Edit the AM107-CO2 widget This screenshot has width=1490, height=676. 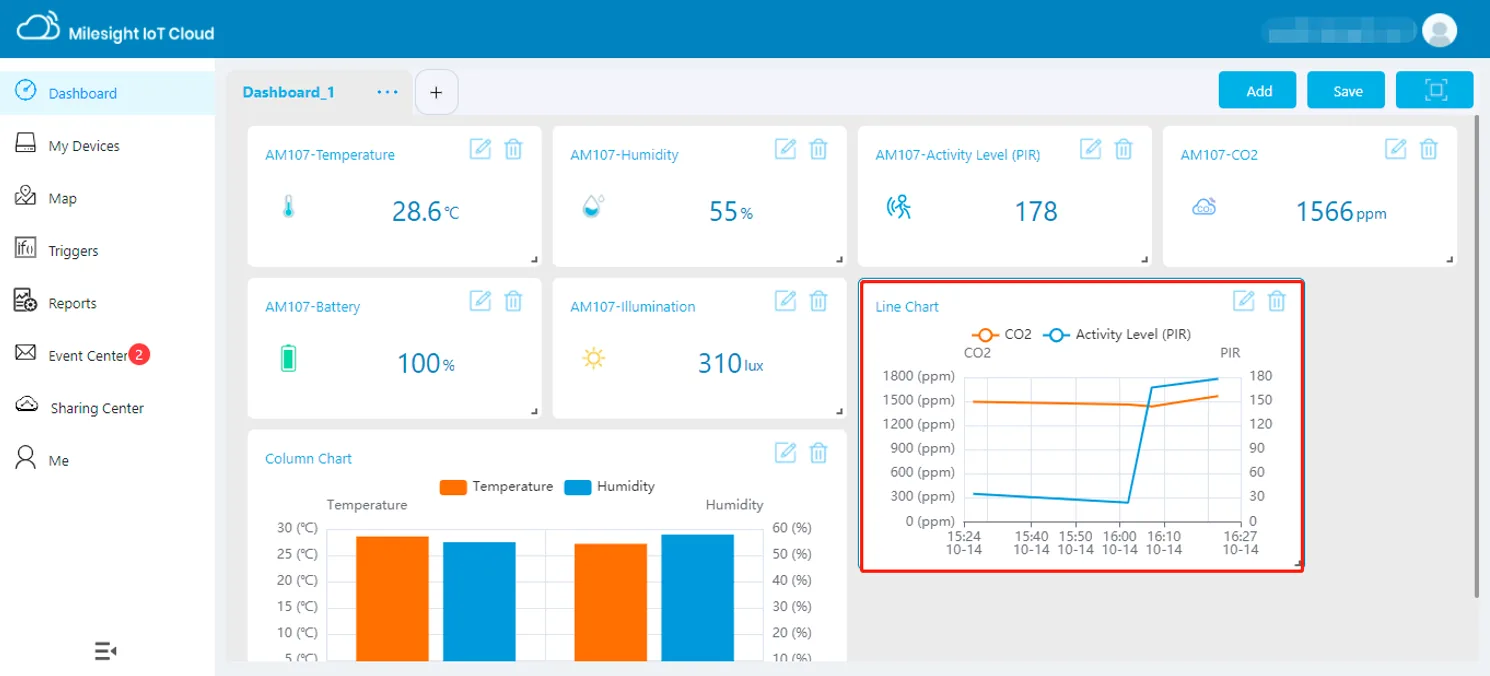1396,149
